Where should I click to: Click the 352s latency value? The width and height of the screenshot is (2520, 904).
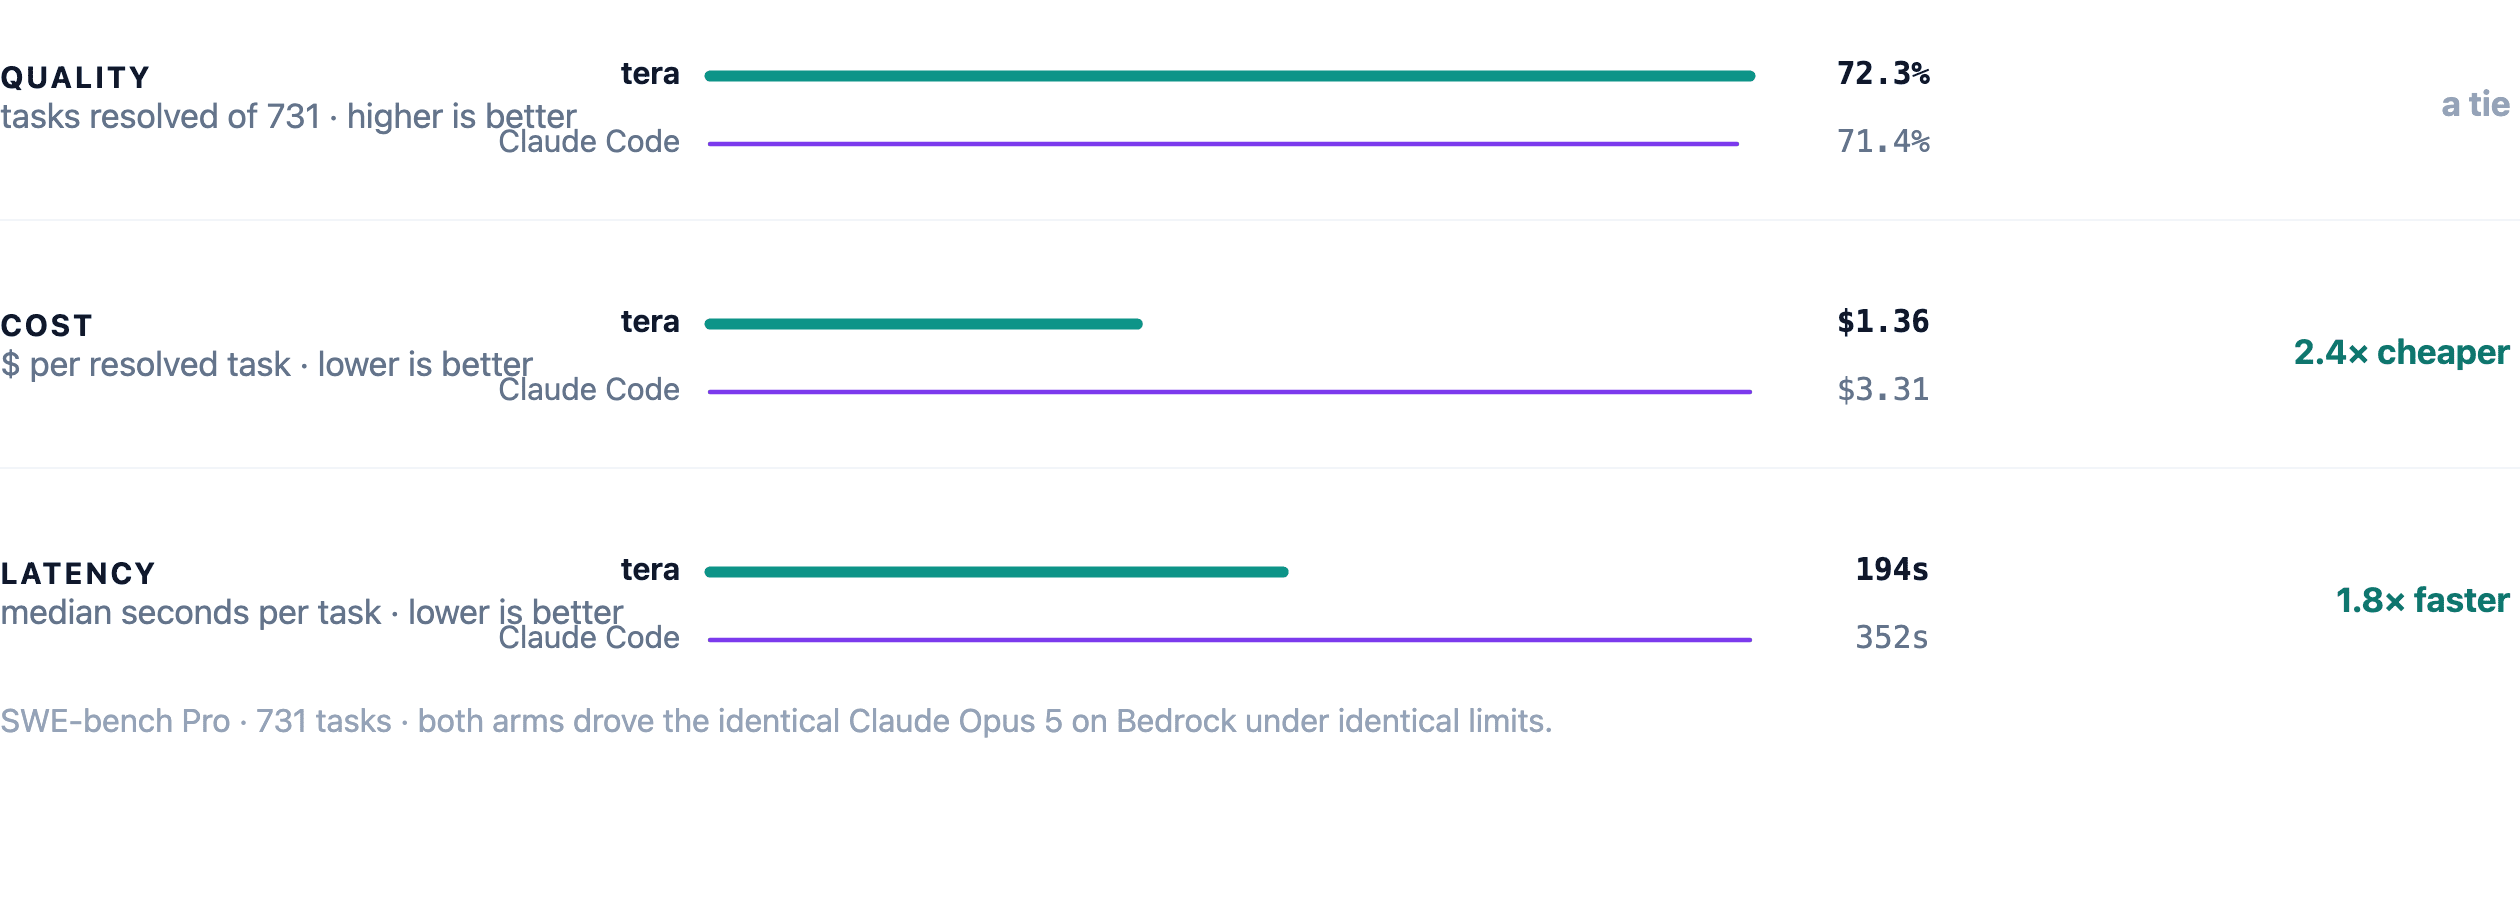click(x=1892, y=638)
